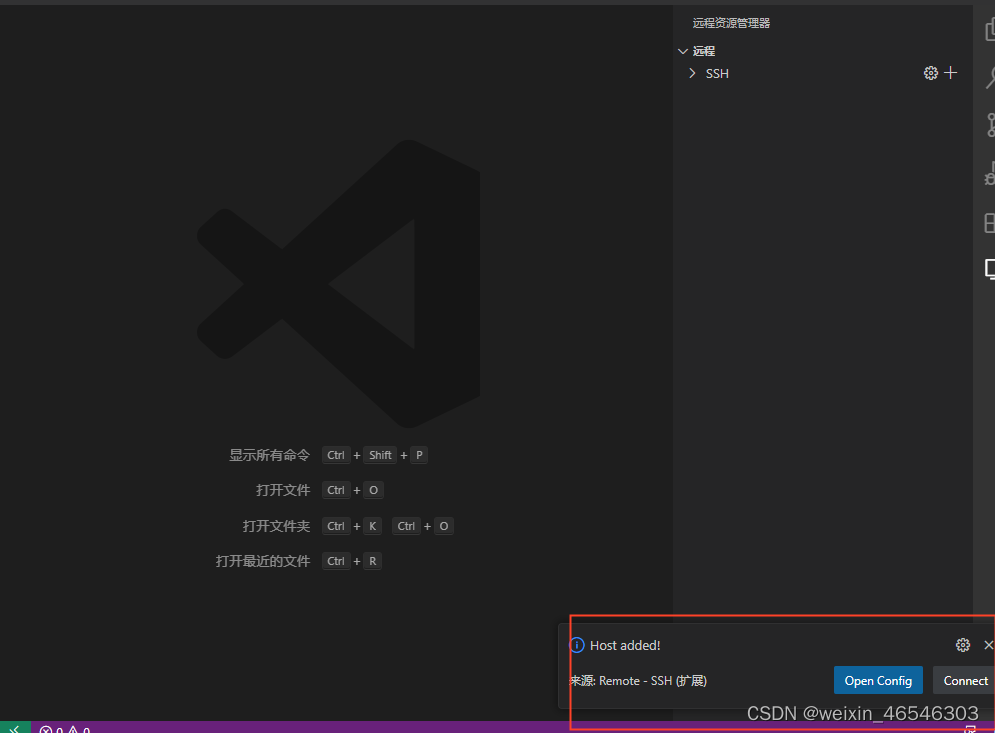Dismiss the Host added! notification
995x733 pixels.
tap(988, 645)
